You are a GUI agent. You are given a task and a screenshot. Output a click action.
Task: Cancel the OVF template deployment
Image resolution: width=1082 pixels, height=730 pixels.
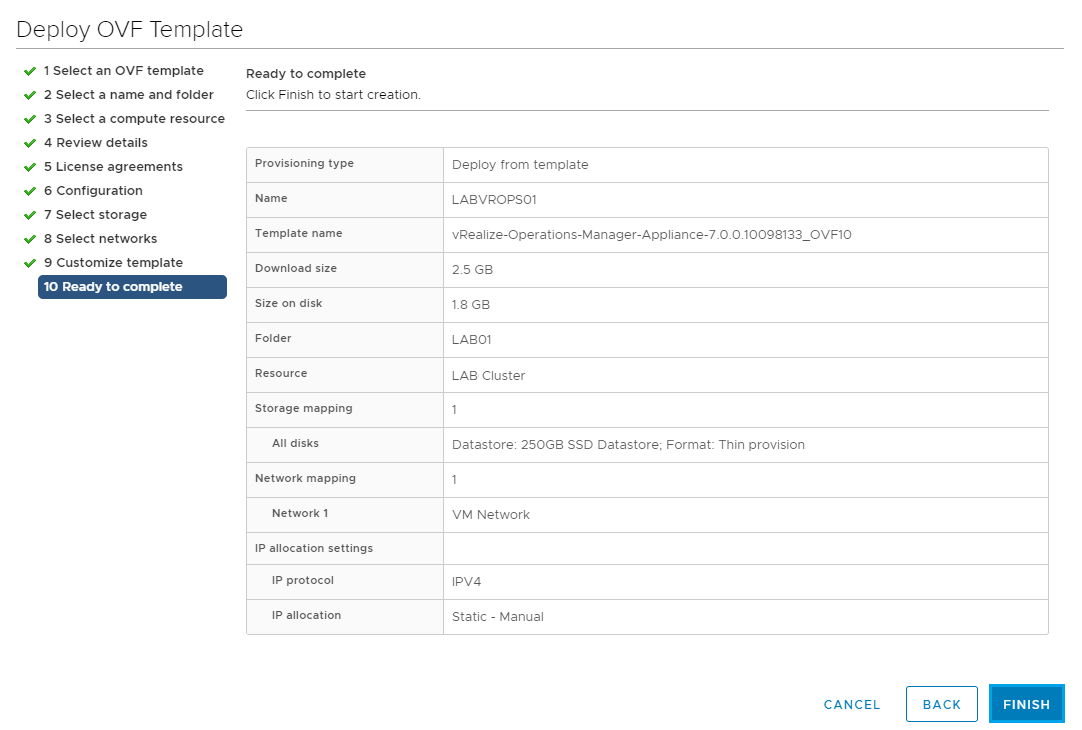pos(851,704)
